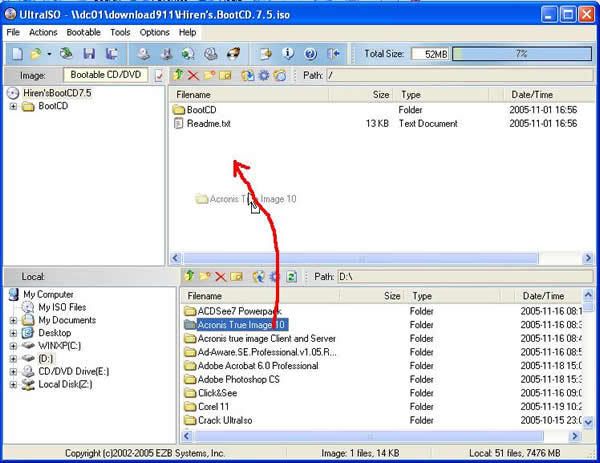600x463 pixels.
Task: Click the 7% capacity progress bar
Action: pos(522,54)
